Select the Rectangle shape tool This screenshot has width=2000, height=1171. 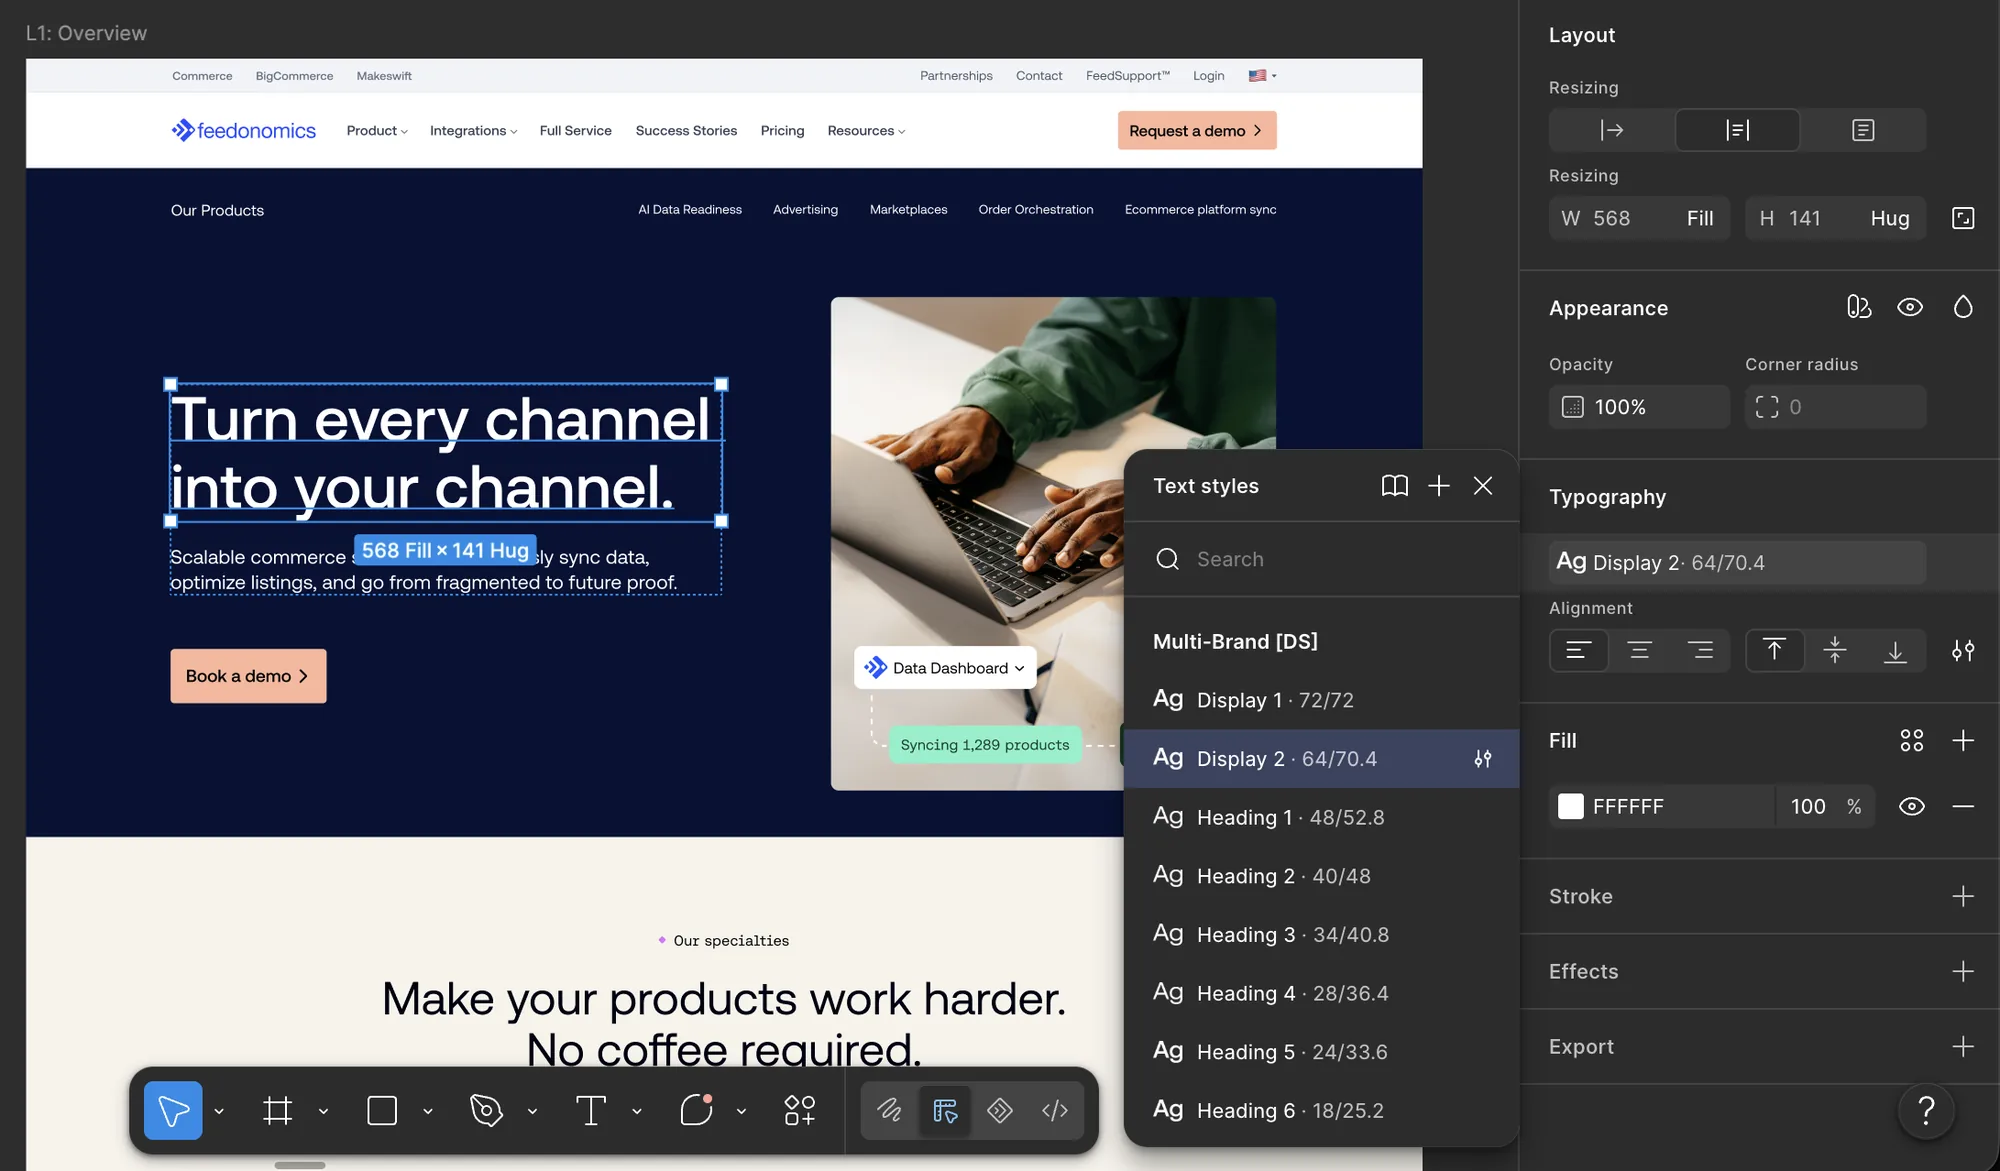(x=382, y=1110)
